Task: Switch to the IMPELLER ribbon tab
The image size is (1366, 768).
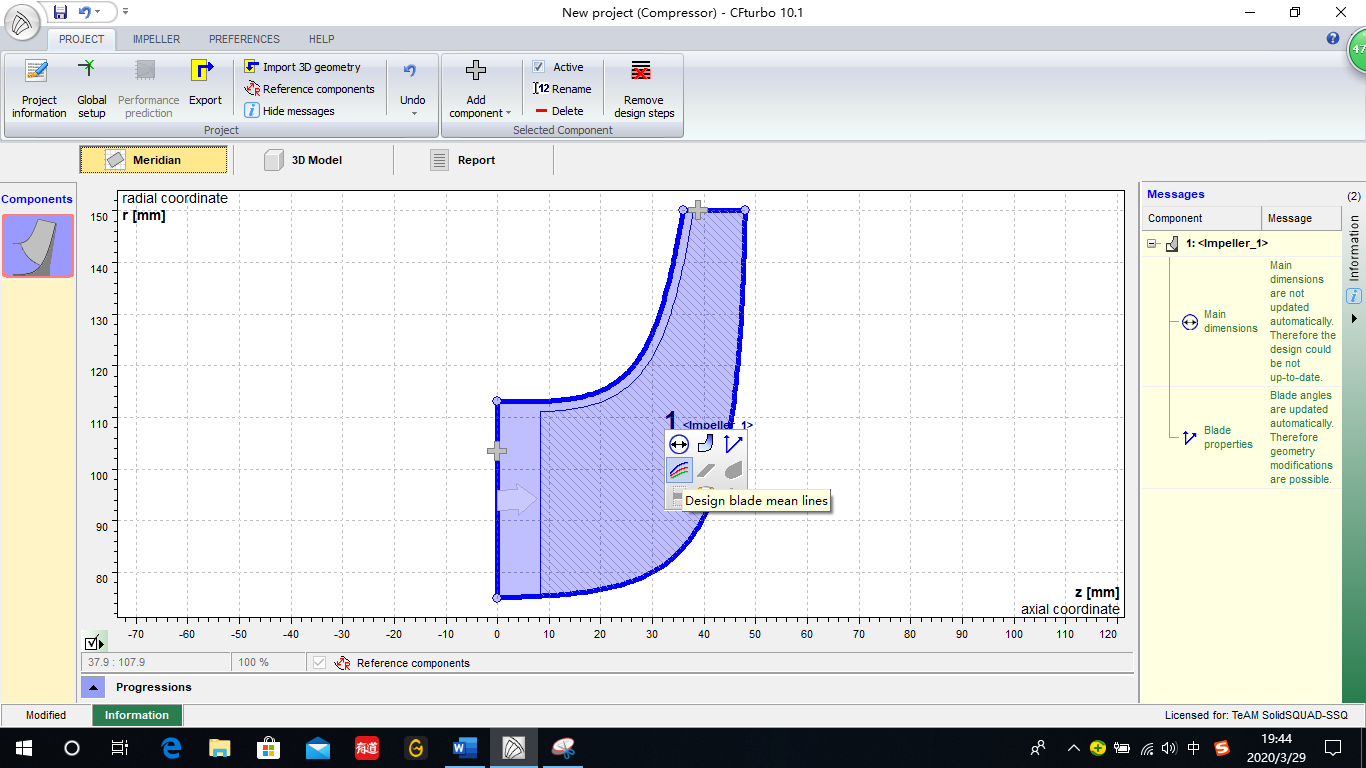Action: (156, 39)
